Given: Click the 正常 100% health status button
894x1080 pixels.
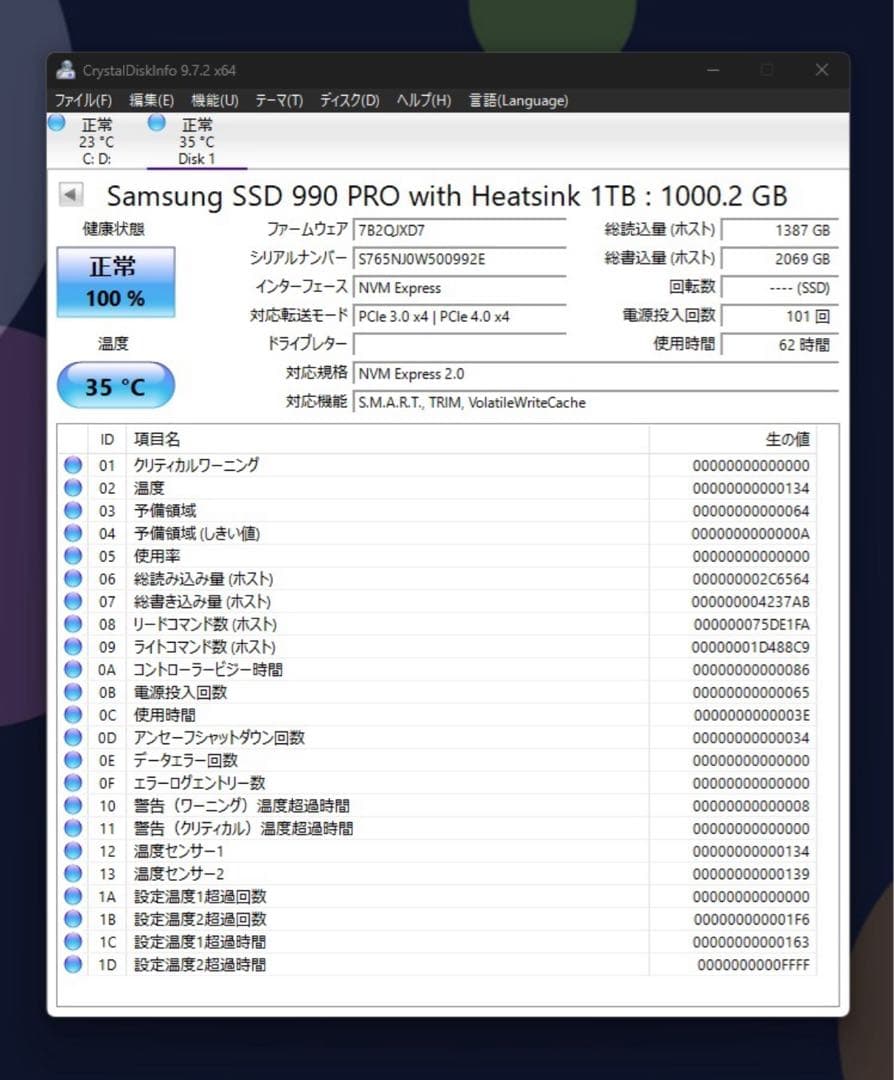Looking at the screenshot, I should point(115,282).
